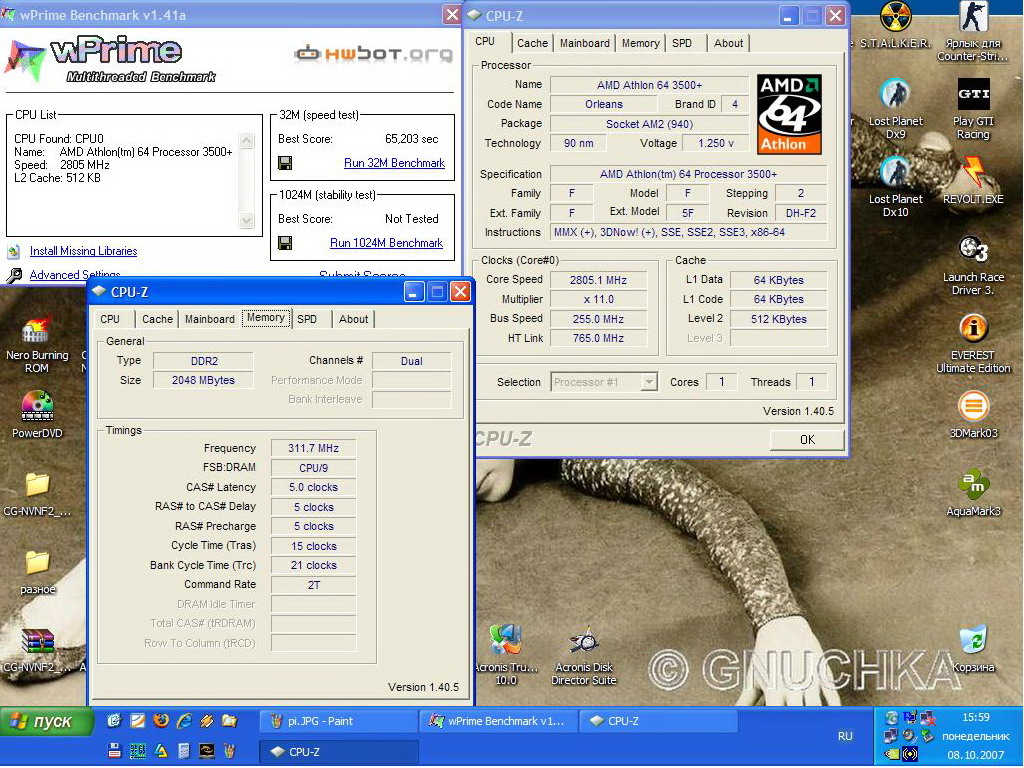Click the CAS# Latency value 5.0 clocks
The image size is (1024, 768).
pyautogui.click(x=313, y=487)
